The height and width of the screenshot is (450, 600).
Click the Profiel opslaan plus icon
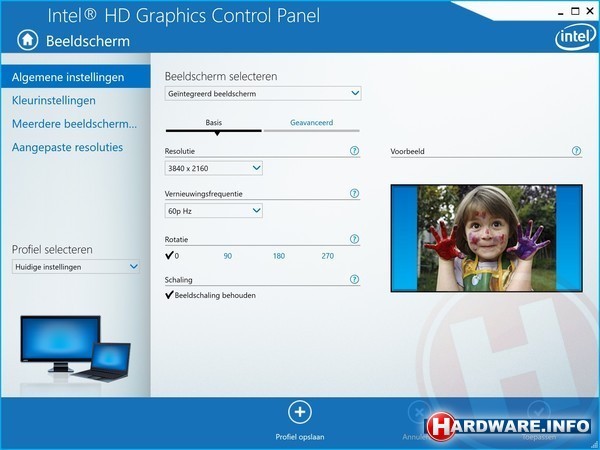pos(300,412)
